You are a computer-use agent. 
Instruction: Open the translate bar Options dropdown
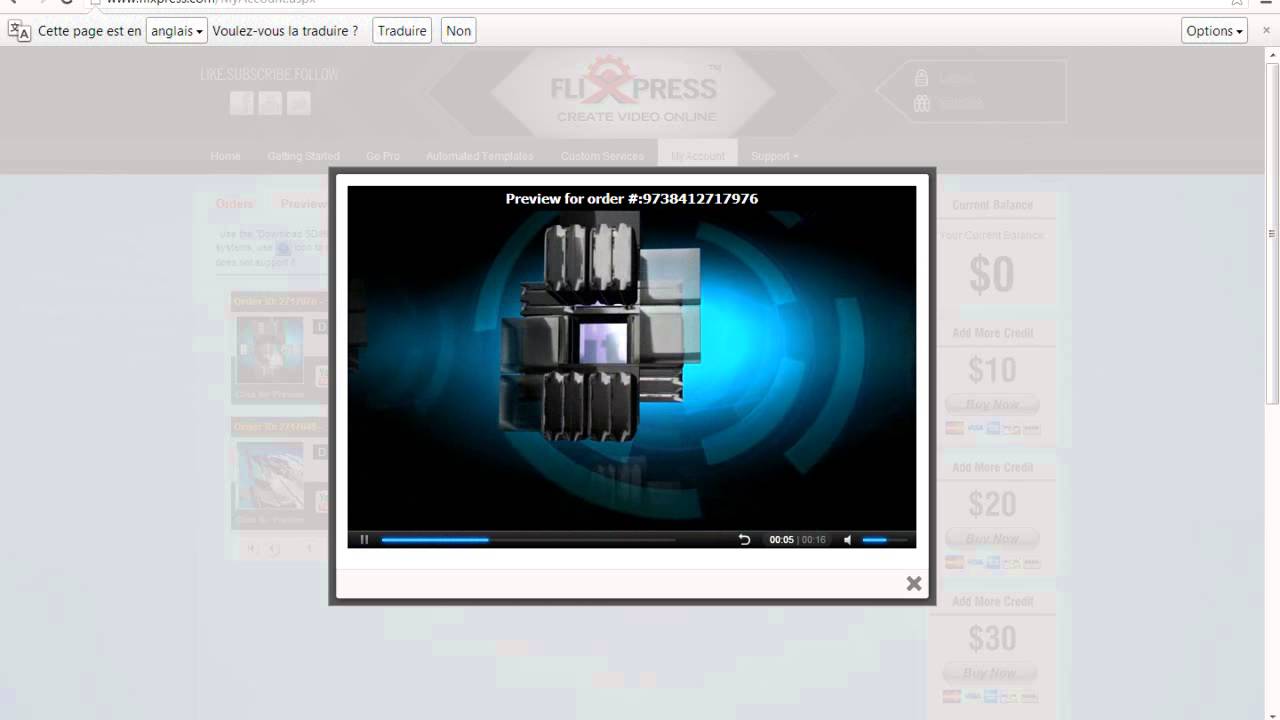[1215, 31]
